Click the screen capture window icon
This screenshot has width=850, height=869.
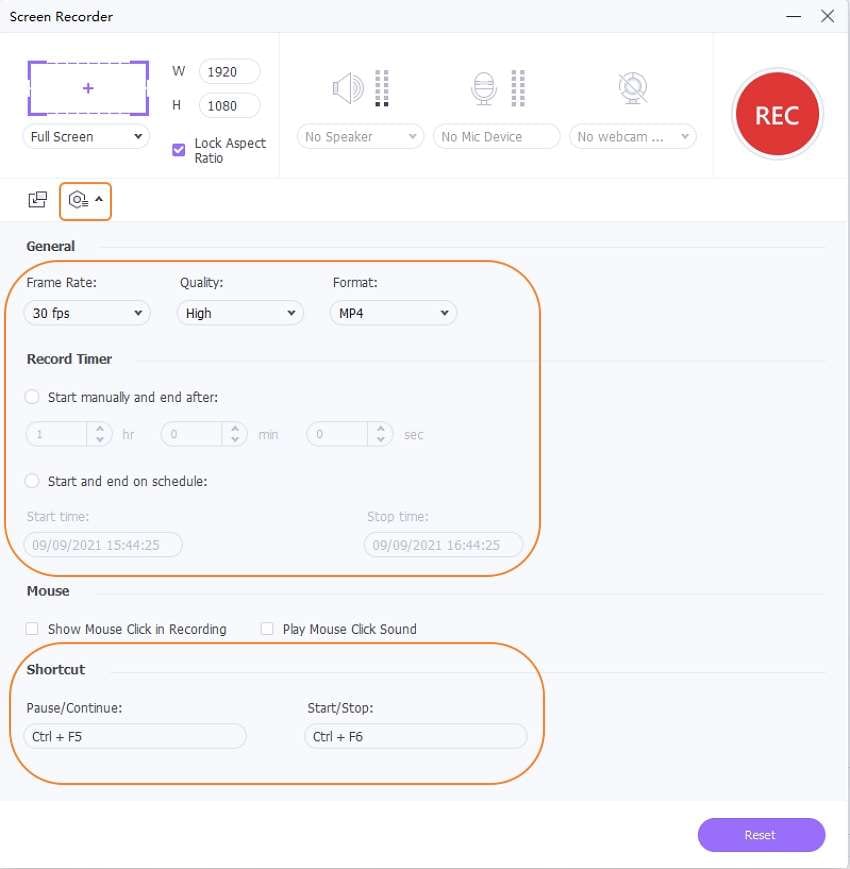coord(37,199)
